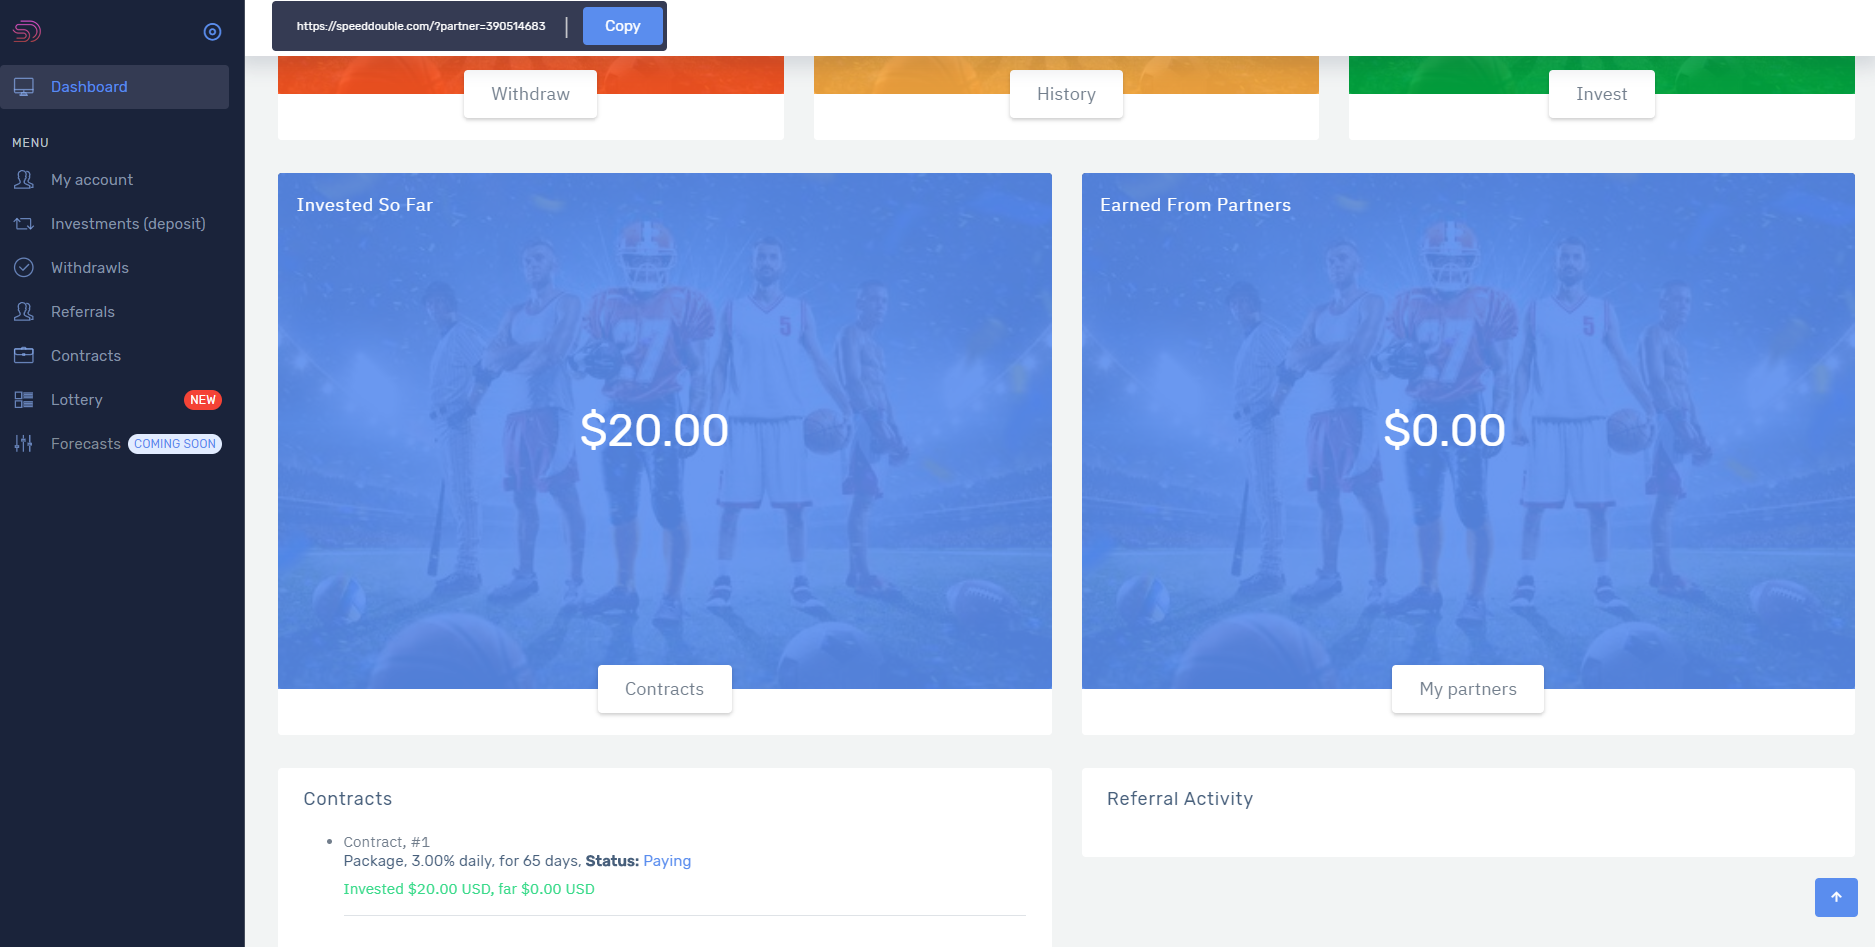Click the Dashboard monitor icon

24,87
